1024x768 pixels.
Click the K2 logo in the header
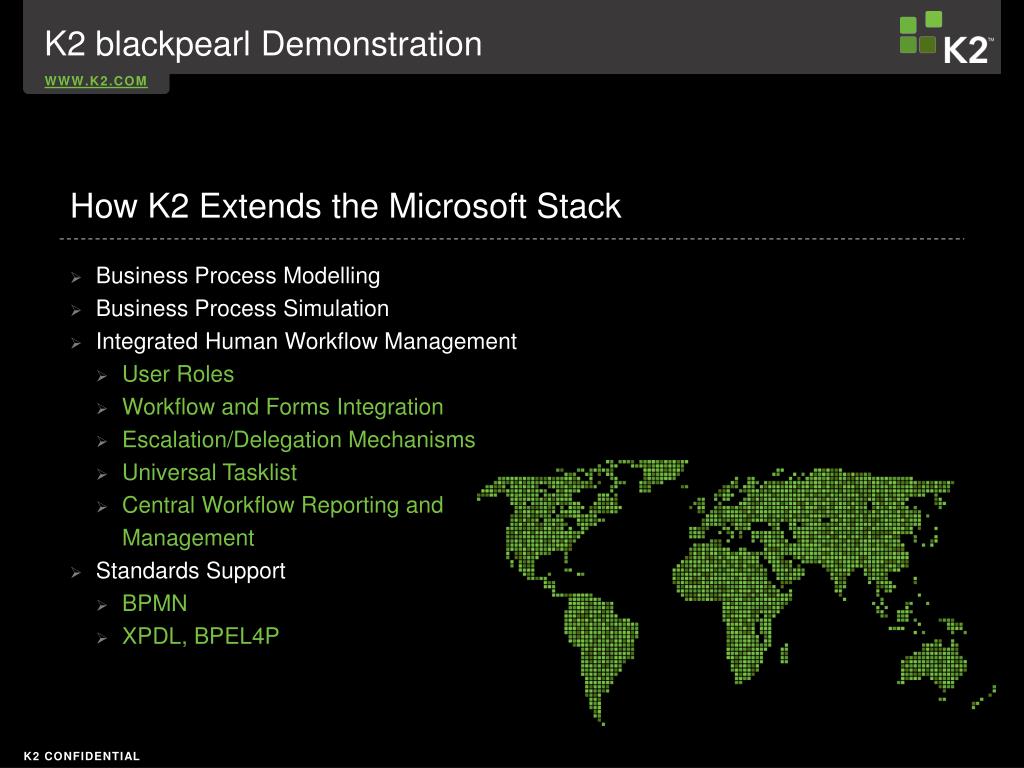[x=946, y=38]
